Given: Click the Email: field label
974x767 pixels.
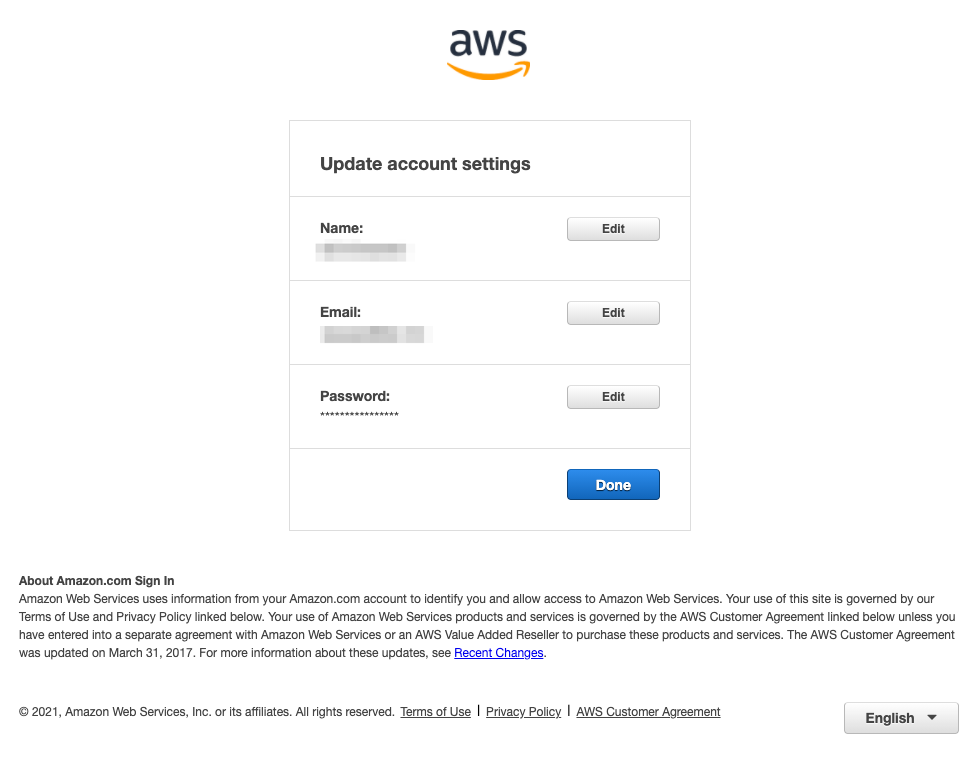Looking at the screenshot, I should [340, 312].
